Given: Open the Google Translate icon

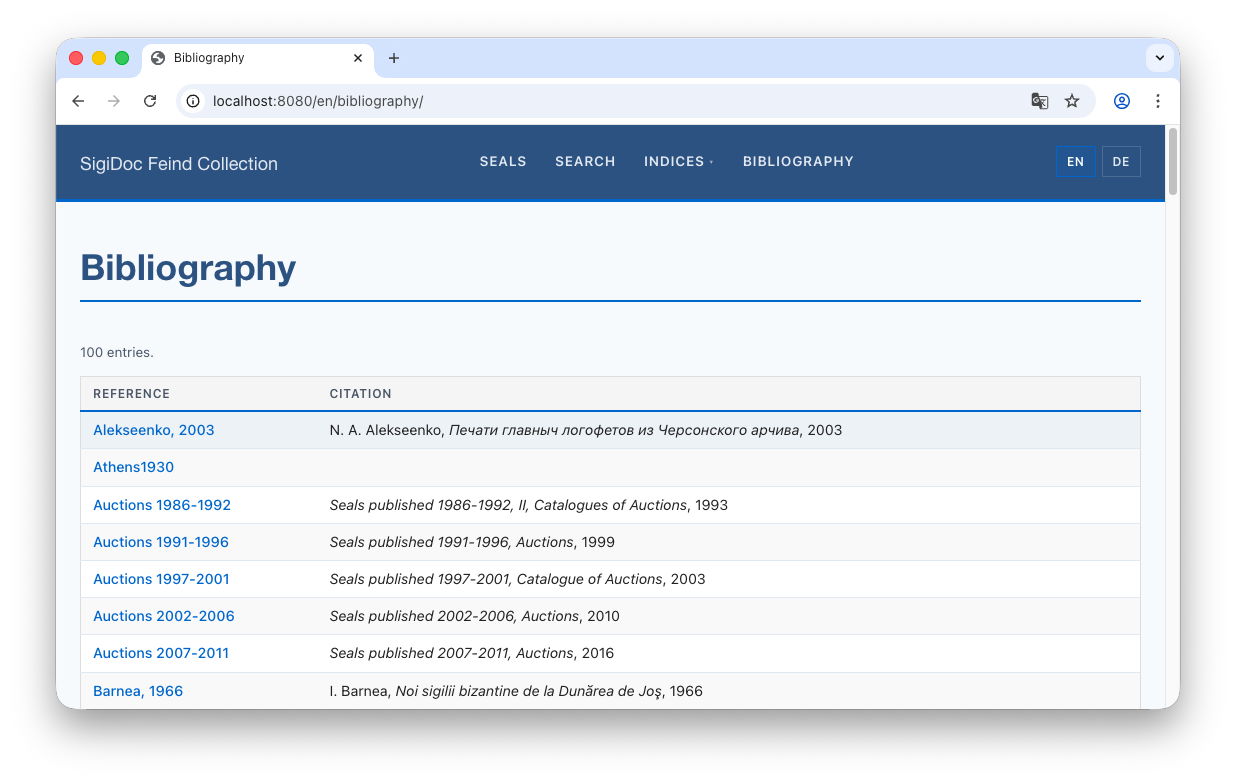Looking at the screenshot, I should click(1040, 101).
